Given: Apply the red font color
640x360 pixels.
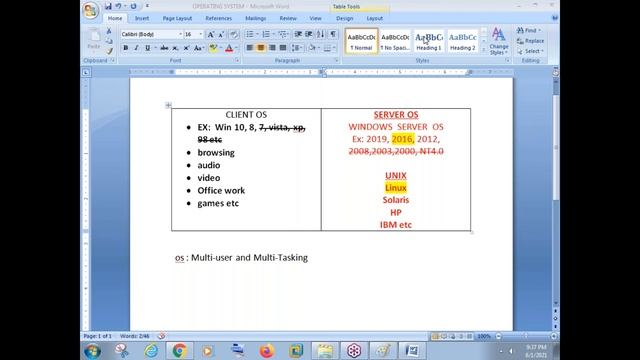Looking at the screenshot, I should 229,48.
